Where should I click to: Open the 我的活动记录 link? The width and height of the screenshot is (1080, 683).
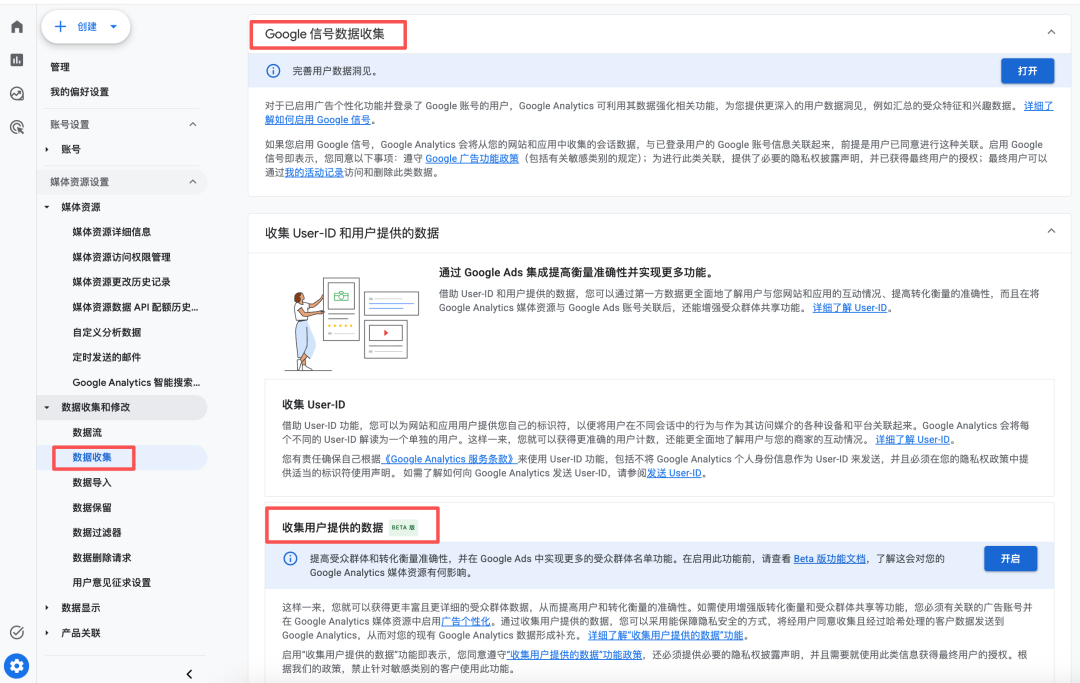coord(314,172)
